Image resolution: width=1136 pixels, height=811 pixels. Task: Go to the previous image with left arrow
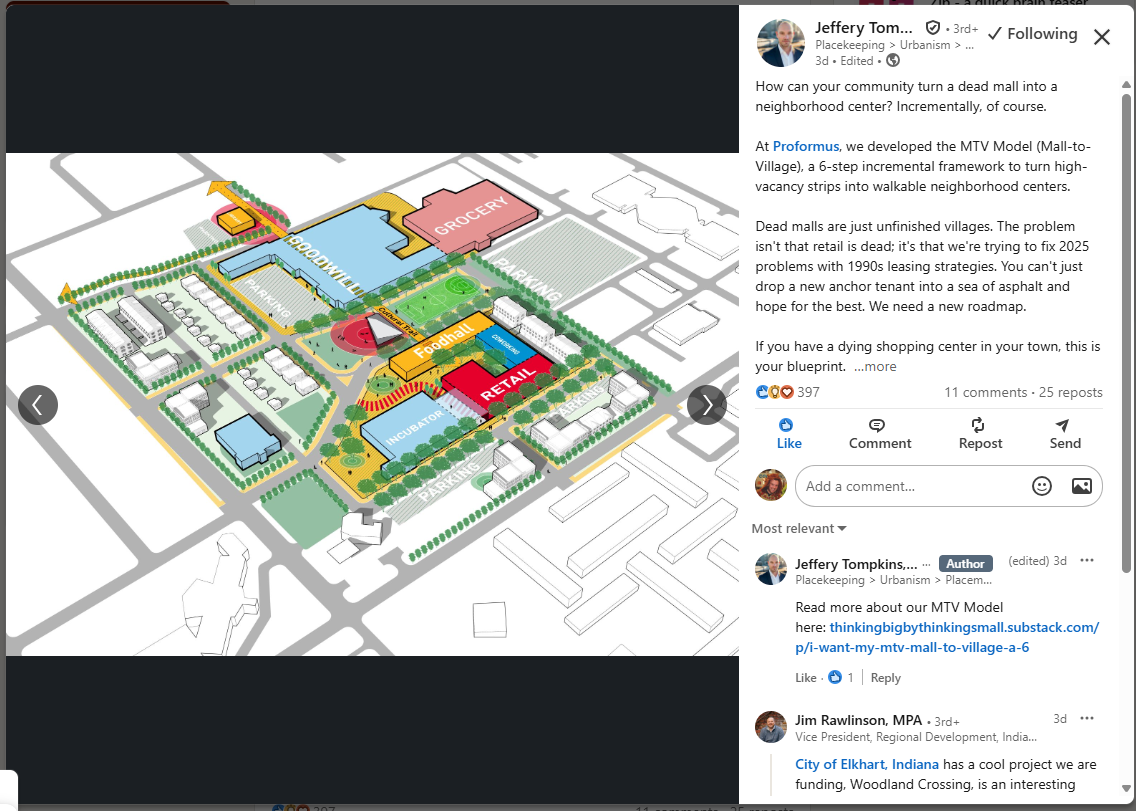point(38,405)
